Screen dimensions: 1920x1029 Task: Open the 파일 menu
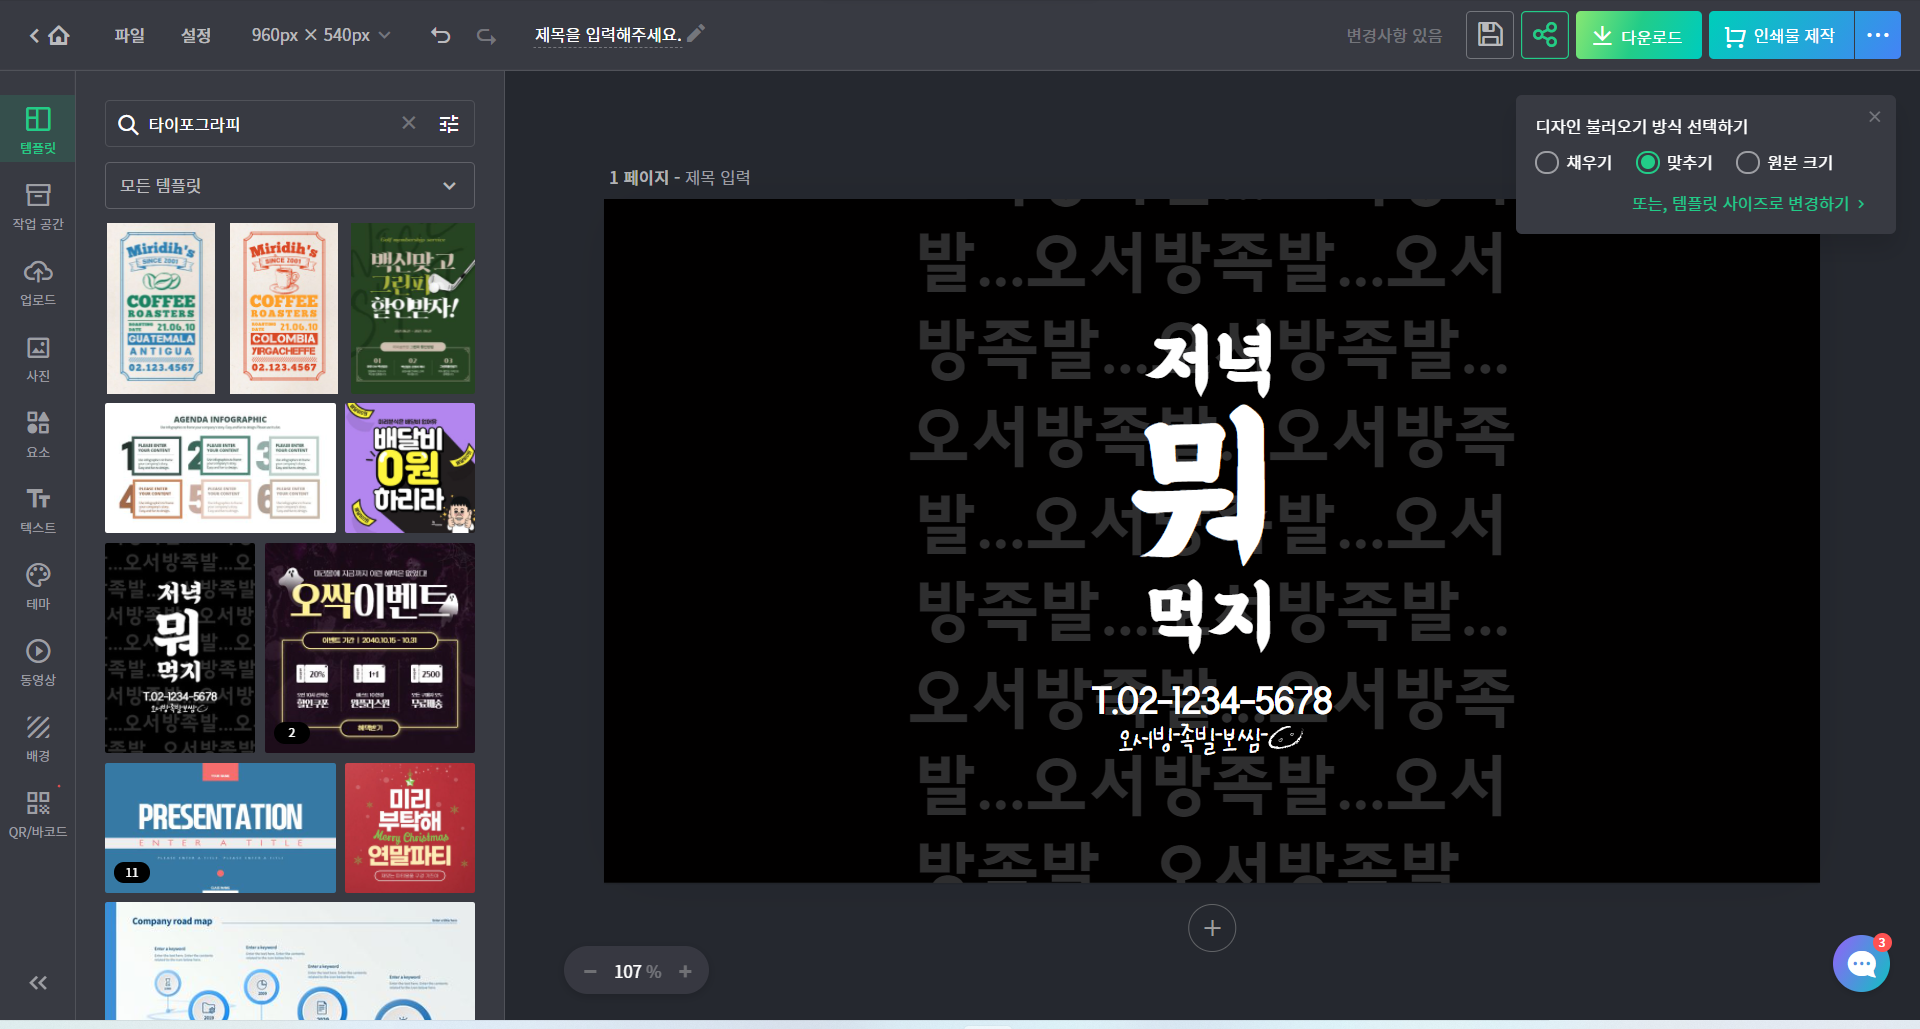pos(129,36)
